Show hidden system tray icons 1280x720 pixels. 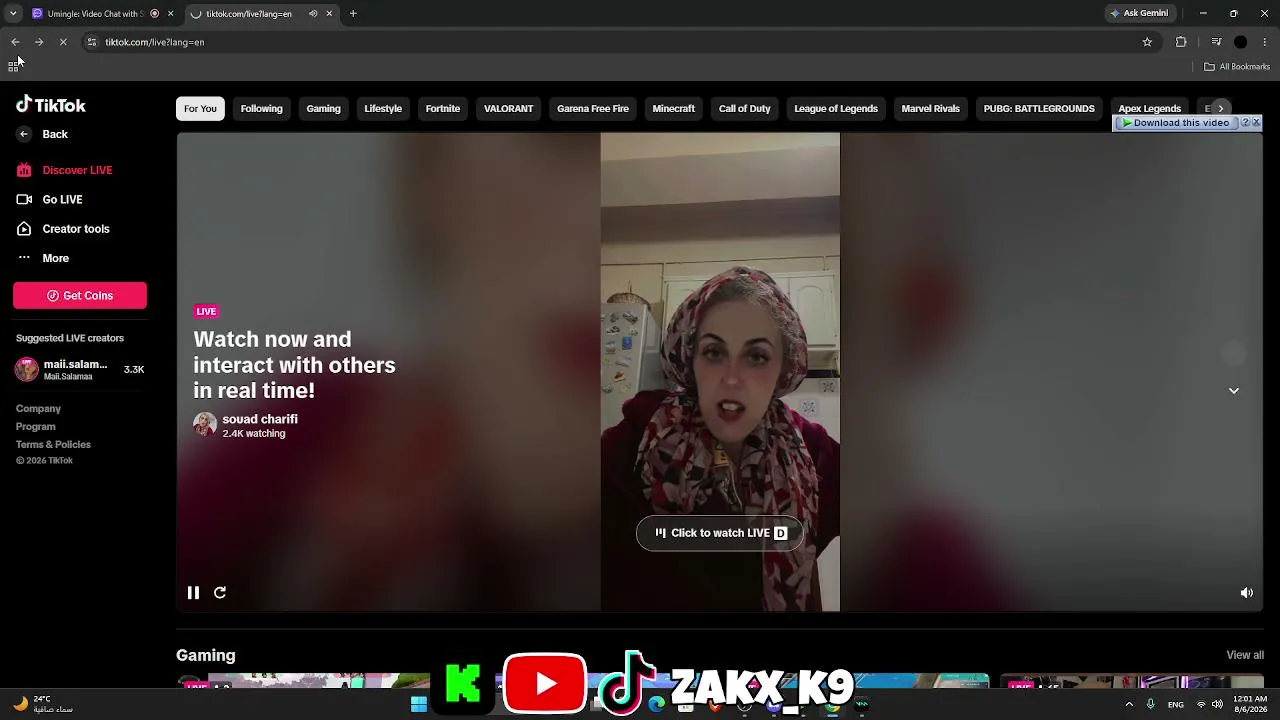click(1129, 705)
